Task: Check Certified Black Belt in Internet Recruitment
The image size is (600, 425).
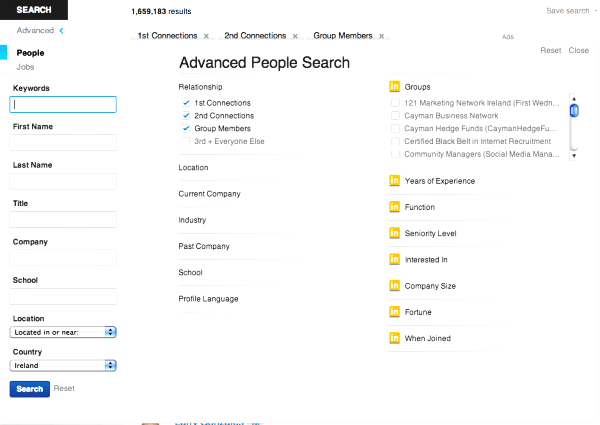Action: coord(395,141)
